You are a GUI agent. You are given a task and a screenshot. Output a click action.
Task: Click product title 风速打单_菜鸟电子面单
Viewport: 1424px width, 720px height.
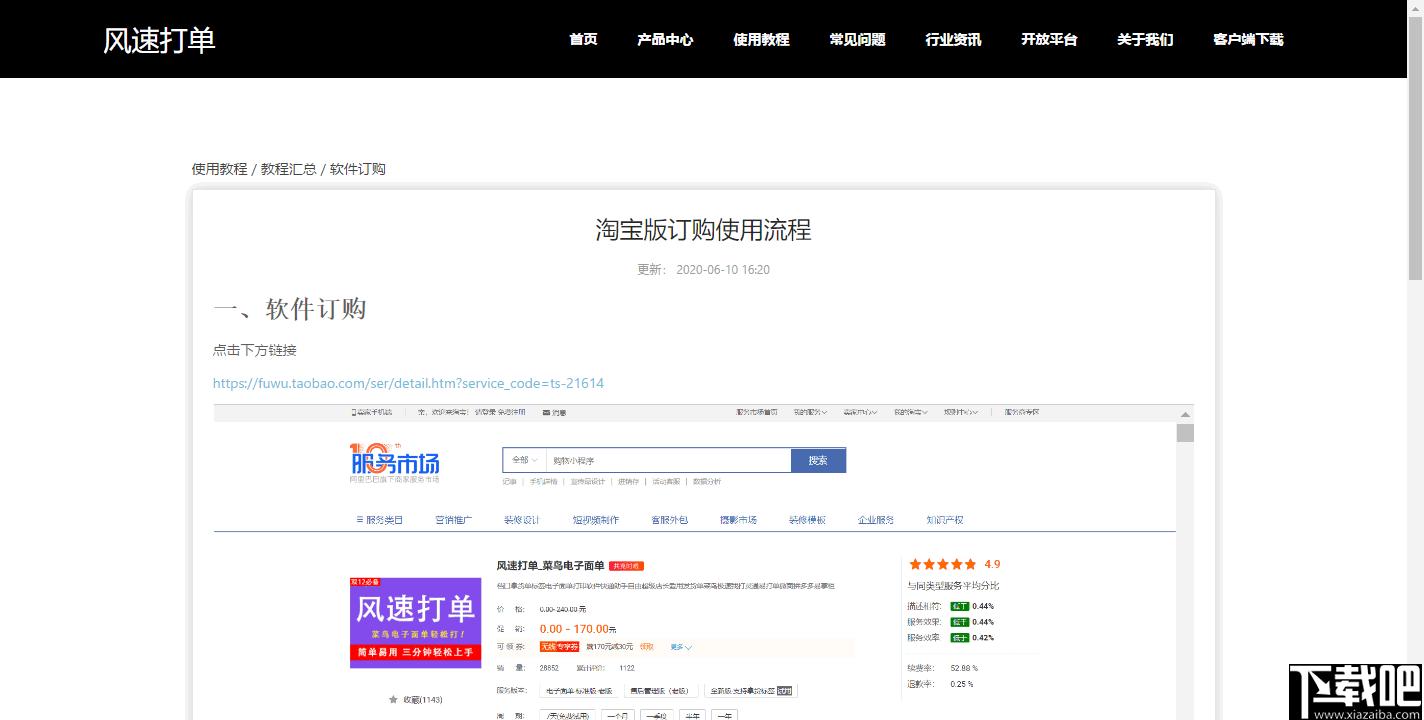550,566
